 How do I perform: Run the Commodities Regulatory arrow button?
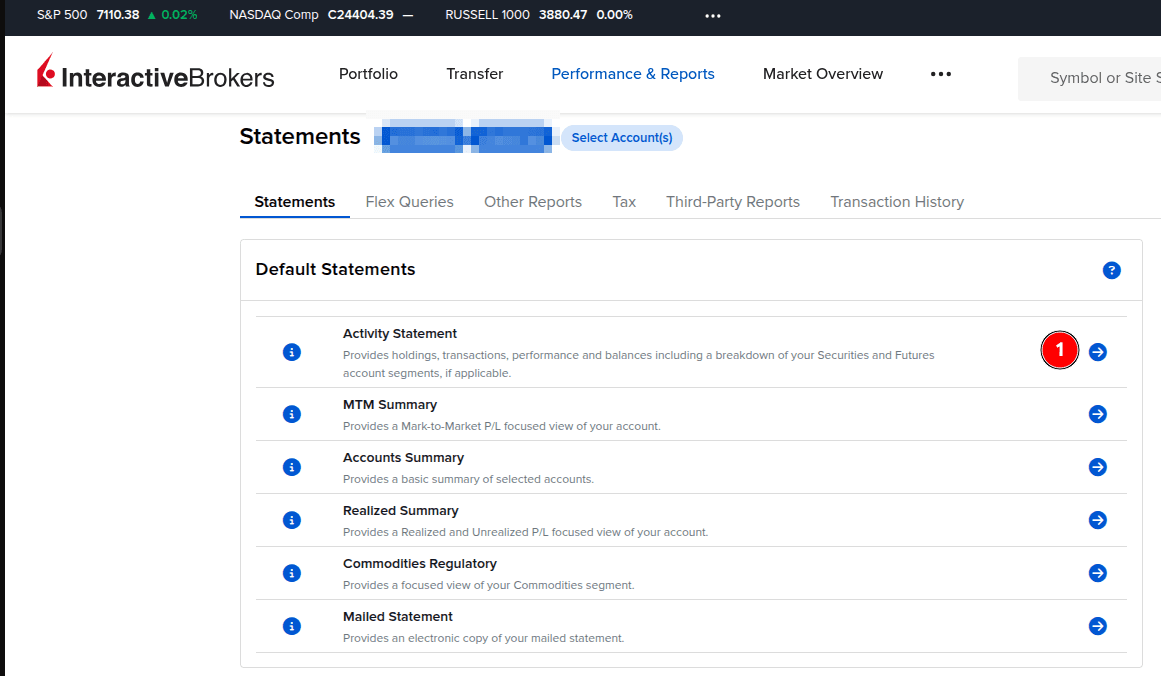tap(1098, 573)
